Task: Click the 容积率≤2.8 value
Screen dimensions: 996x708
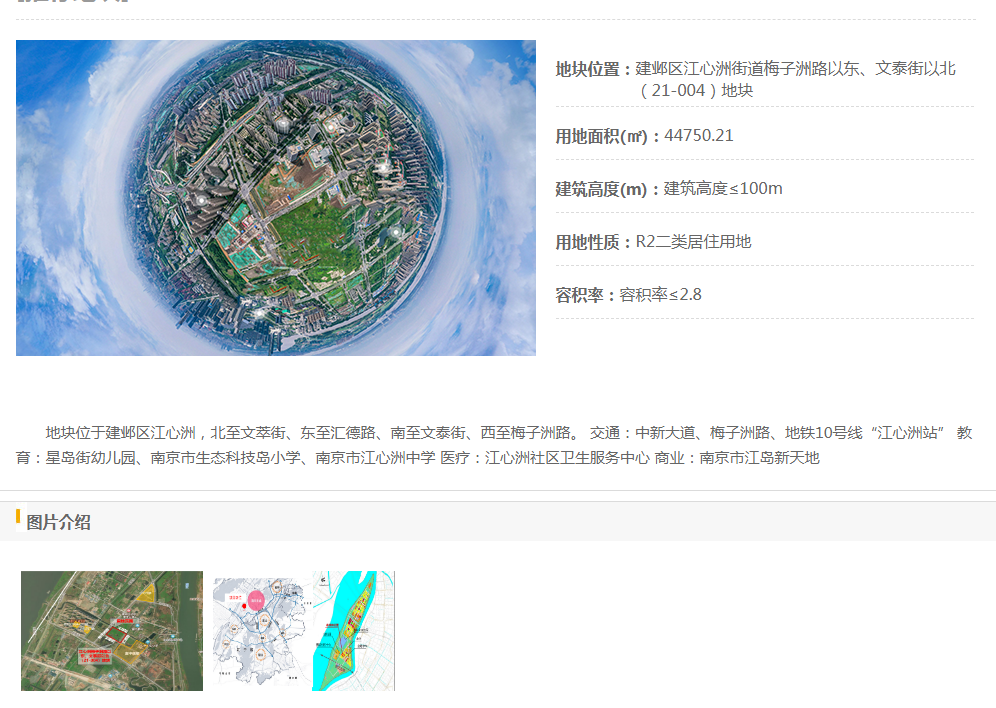Action: [x=660, y=294]
